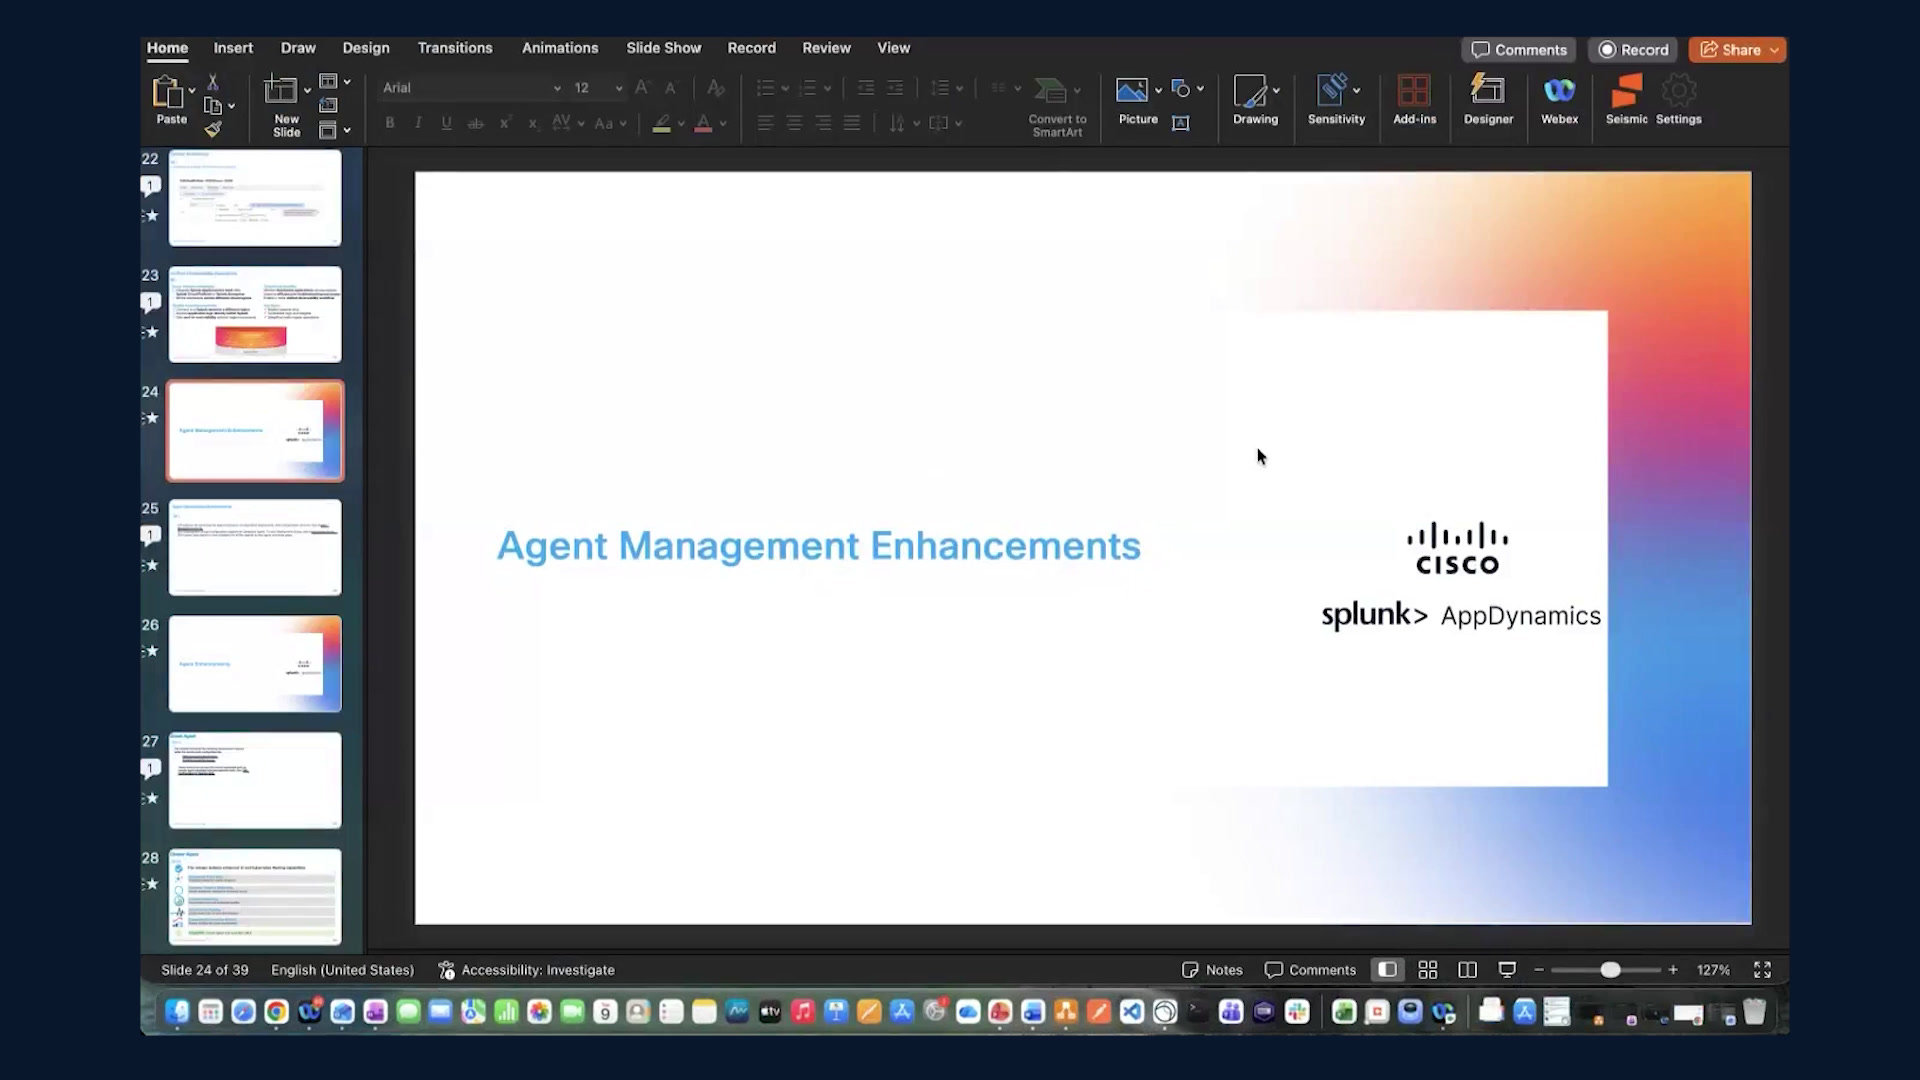Toggle Strikethrough formatting
The width and height of the screenshot is (1920, 1080).
pos(476,123)
